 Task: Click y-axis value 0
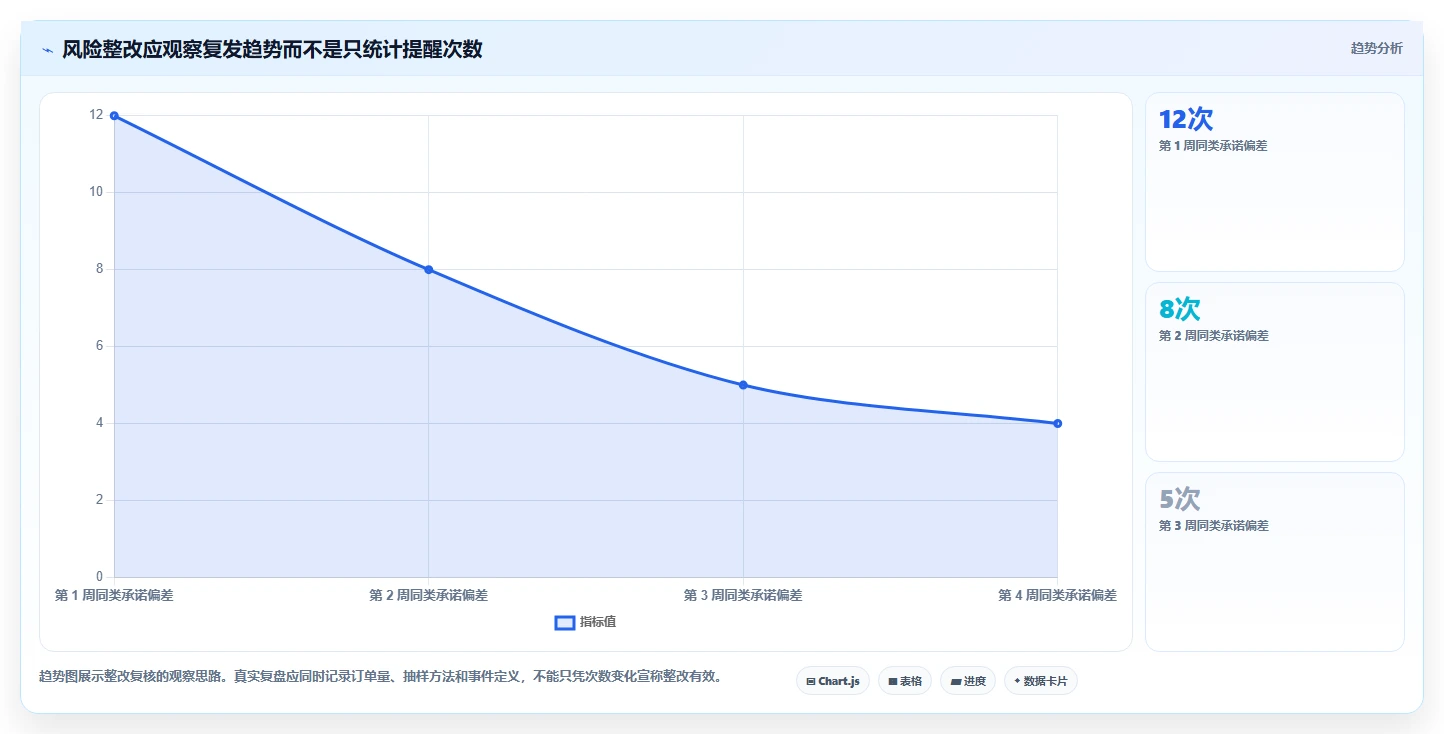pyautogui.click(x=99, y=577)
